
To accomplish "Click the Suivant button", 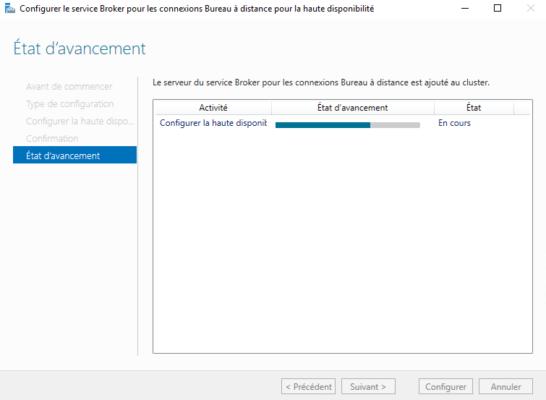I will tap(368, 386).
